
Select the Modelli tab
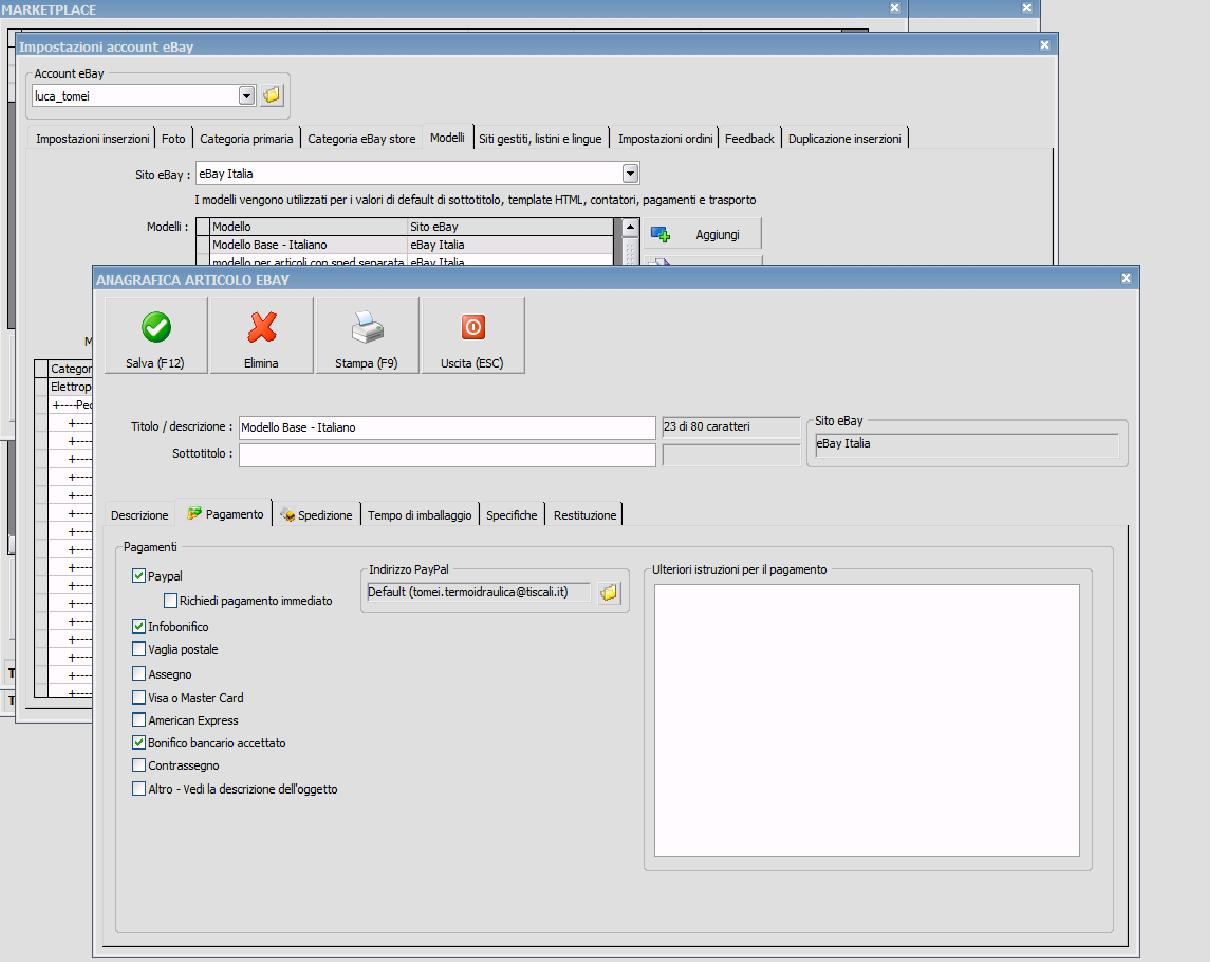[x=448, y=138]
